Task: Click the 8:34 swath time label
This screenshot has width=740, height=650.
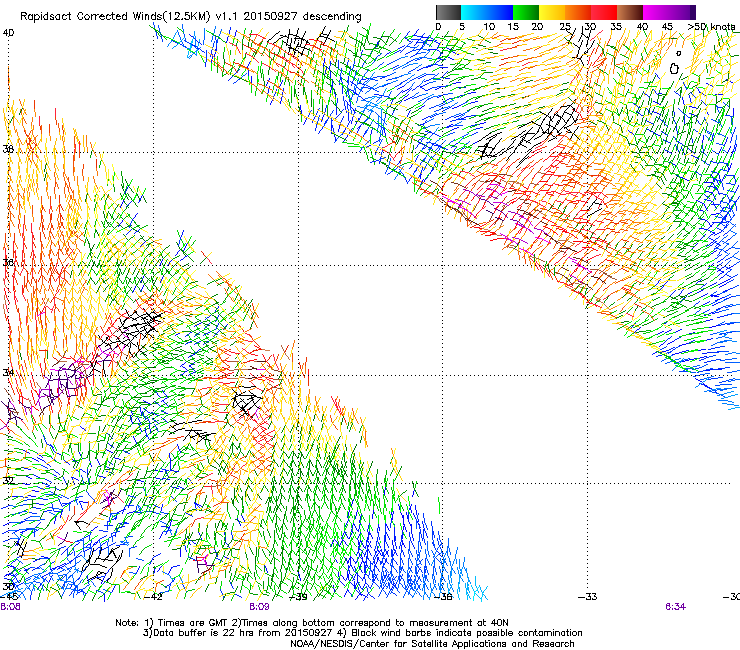Action: coord(675,607)
